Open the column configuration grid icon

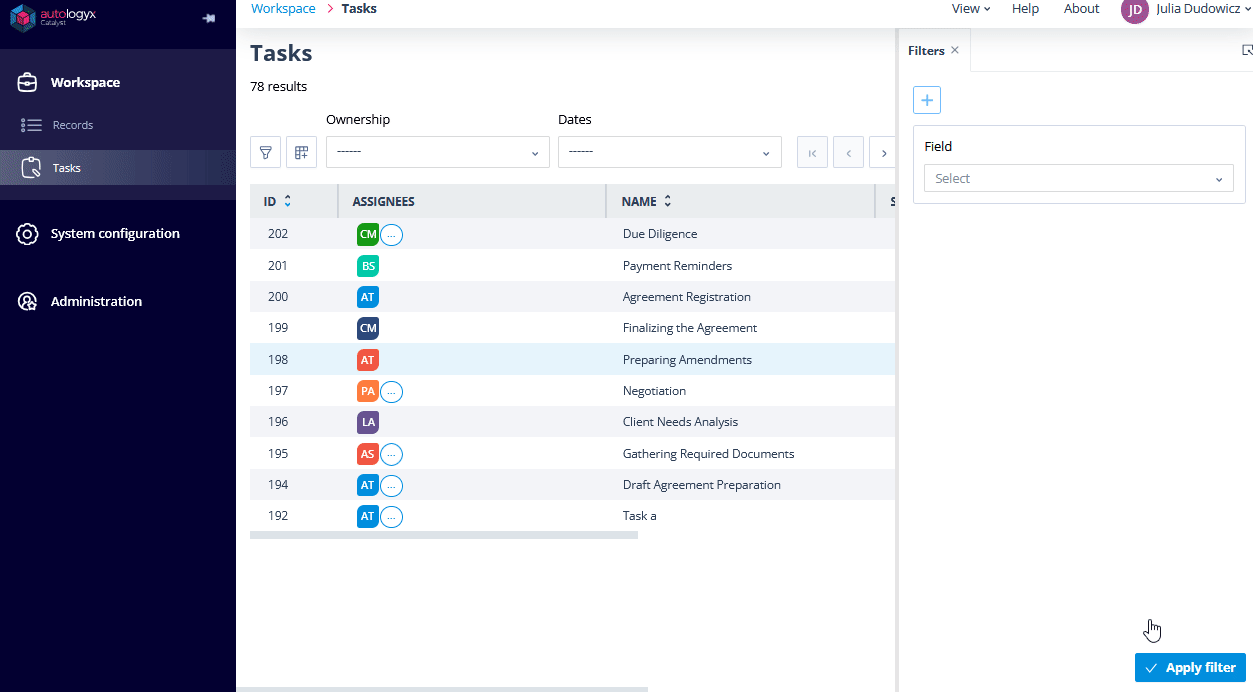tap(301, 152)
